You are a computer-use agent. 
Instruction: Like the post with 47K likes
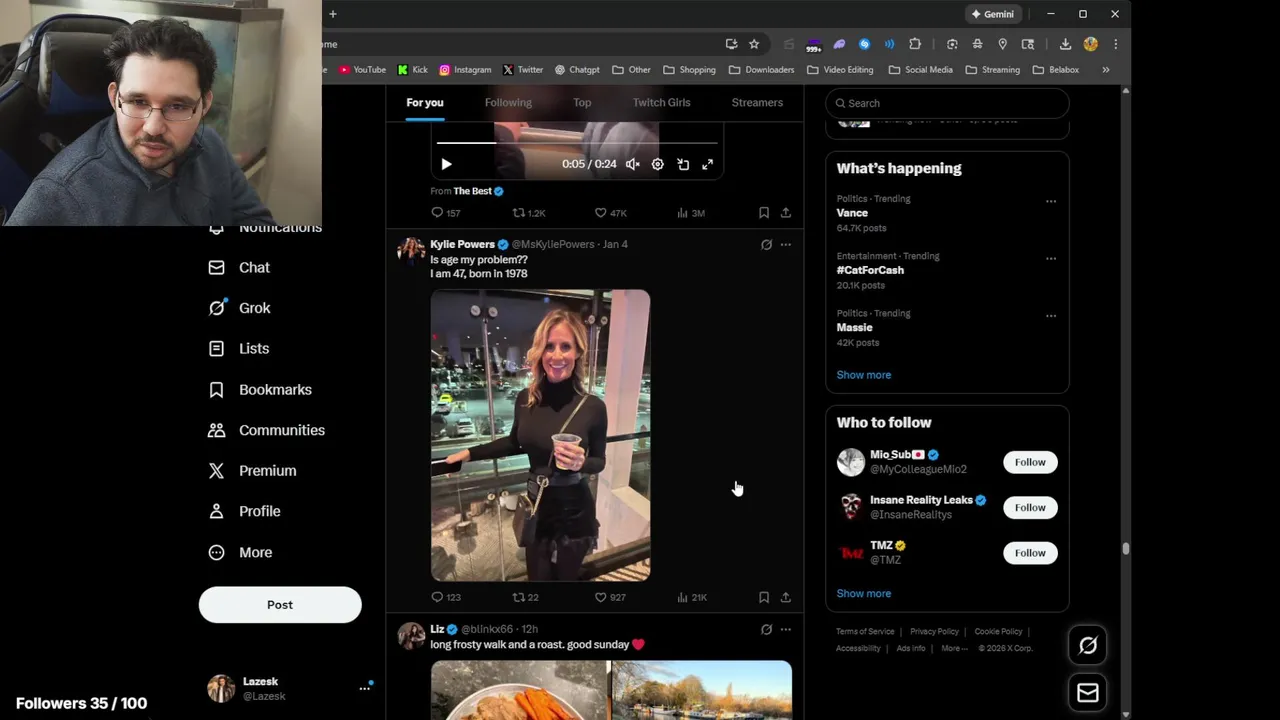(610, 213)
